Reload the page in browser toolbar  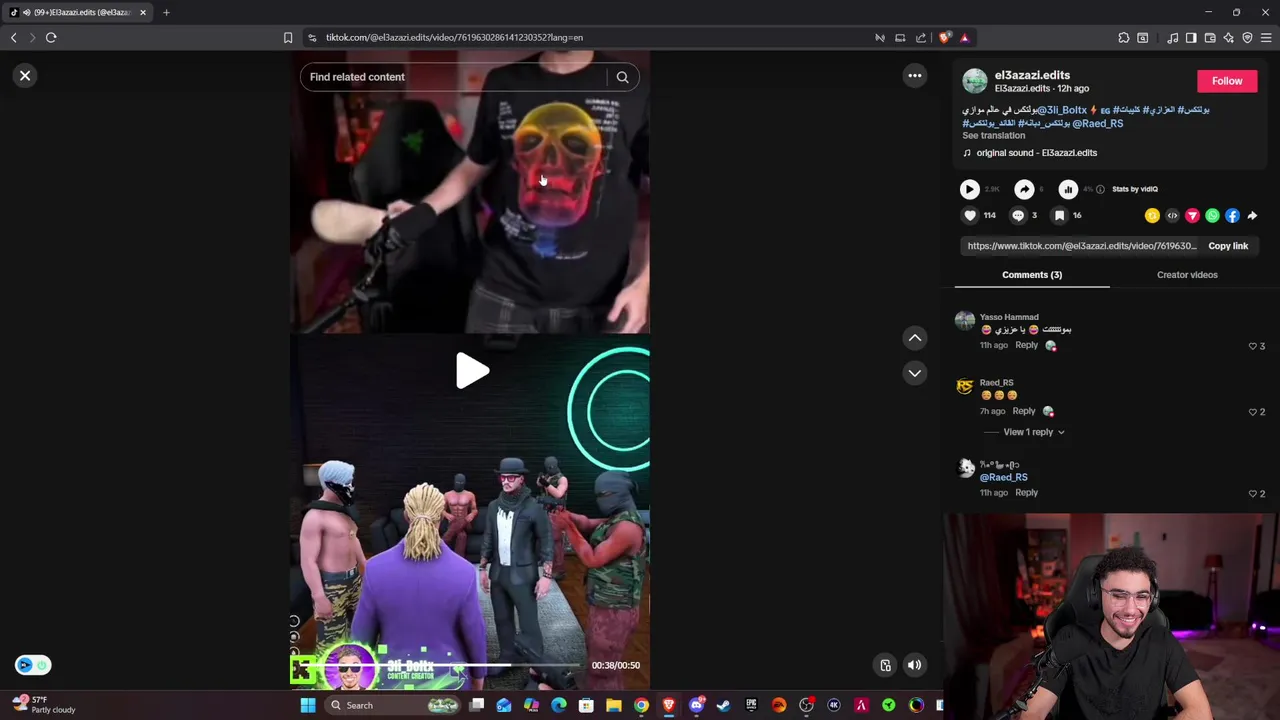(51, 38)
